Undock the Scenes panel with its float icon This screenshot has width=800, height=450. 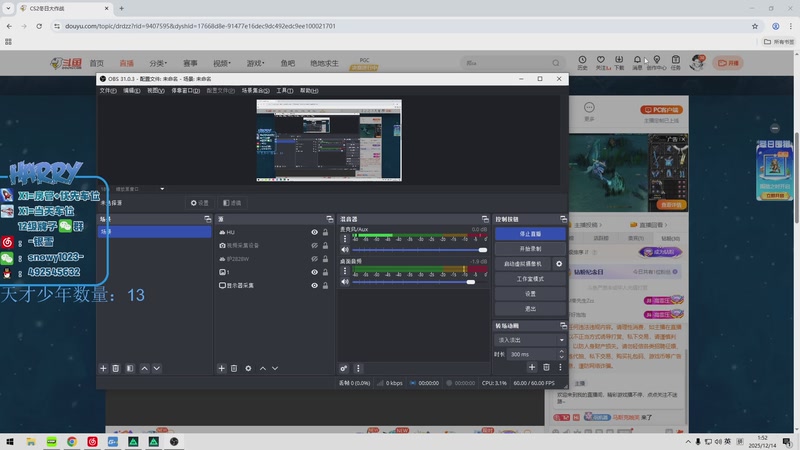coord(208,219)
